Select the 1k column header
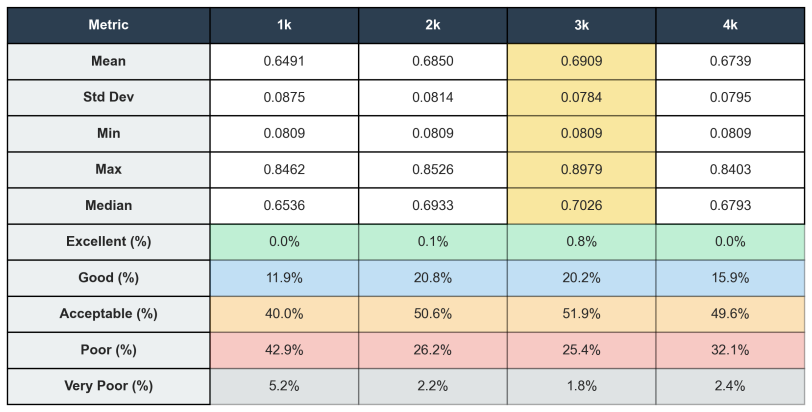812x412 pixels. point(284,25)
